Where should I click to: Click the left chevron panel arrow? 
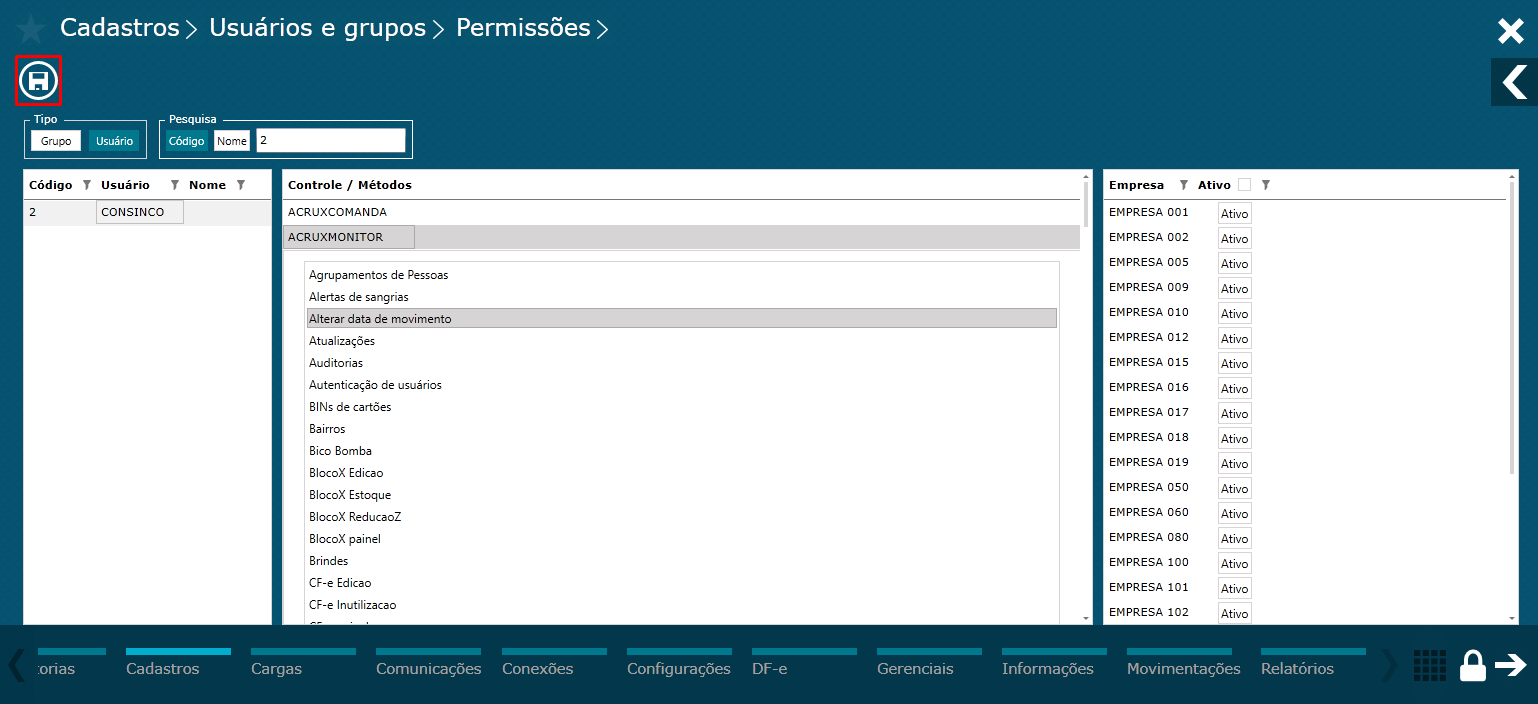pos(1514,82)
